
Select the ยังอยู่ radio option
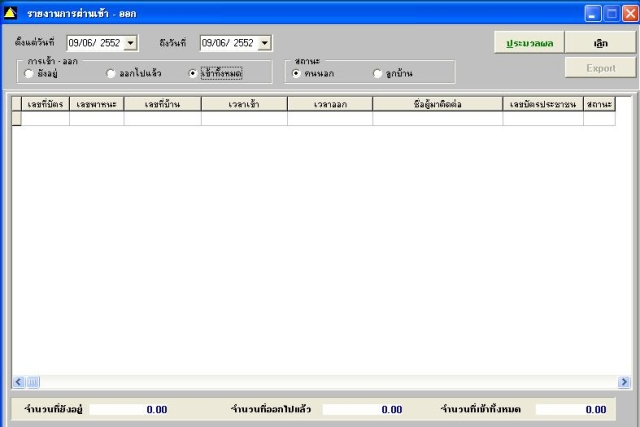(29, 73)
